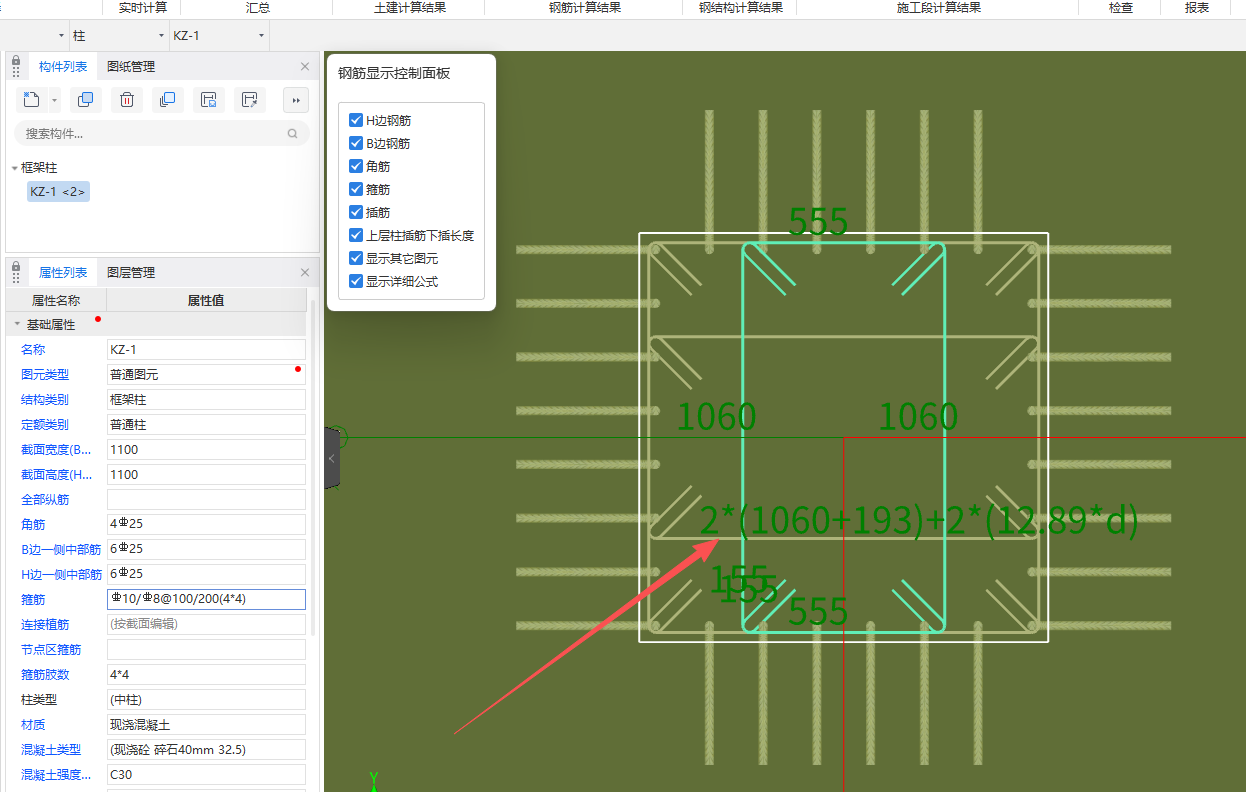Click the H边一侧中部筋 value field
Screen dimensions: 1246x792
[x=206, y=574]
